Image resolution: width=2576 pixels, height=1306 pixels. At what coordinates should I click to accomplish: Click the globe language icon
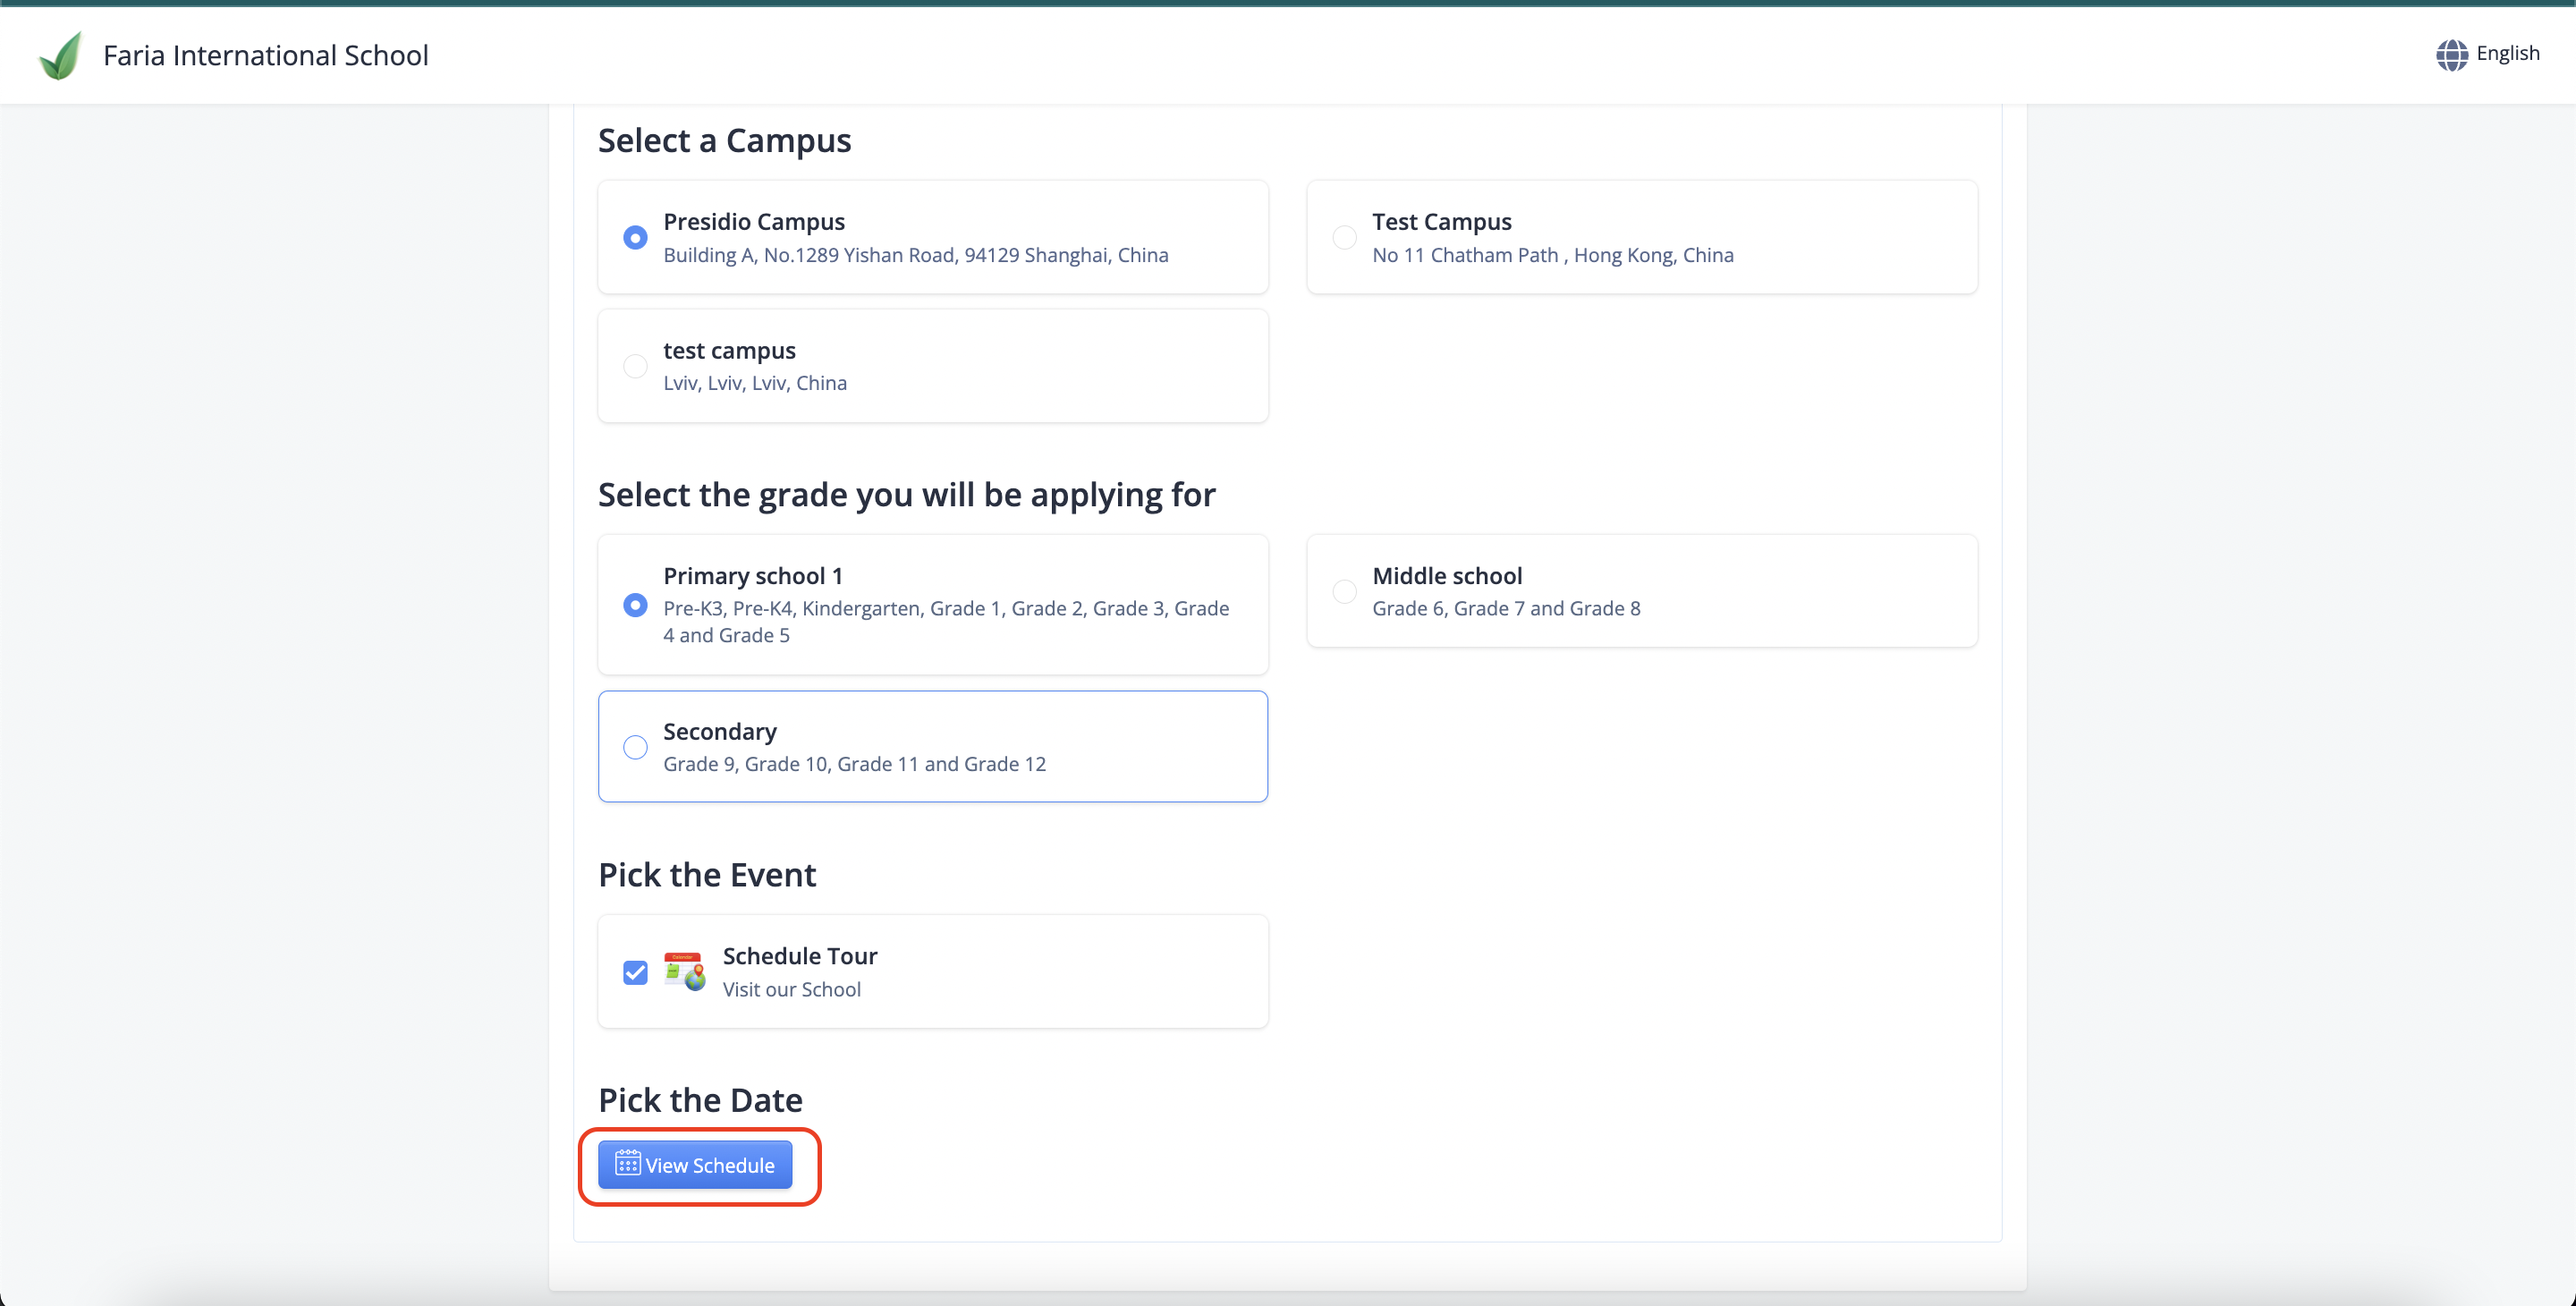(x=2451, y=54)
